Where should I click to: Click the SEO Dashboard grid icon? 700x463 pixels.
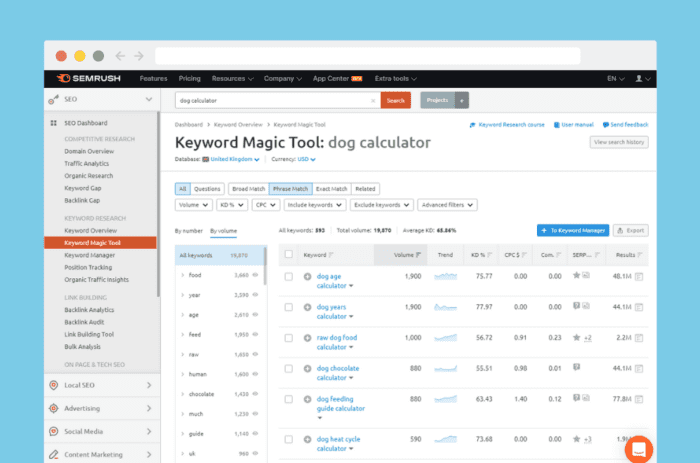[54, 123]
